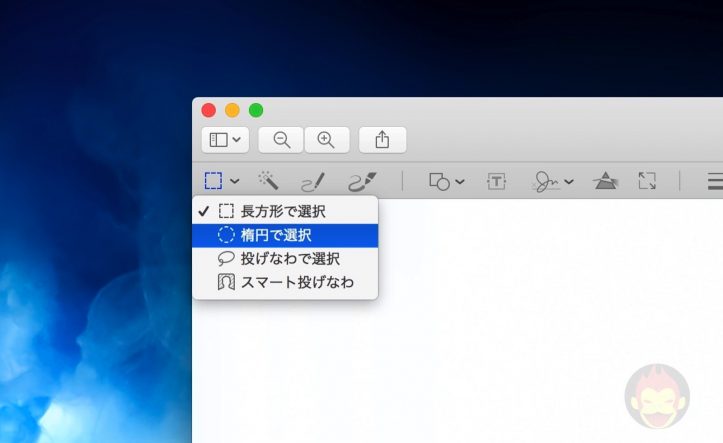Open the Adjust Size tool
The width and height of the screenshot is (723, 443).
tap(647, 181)
